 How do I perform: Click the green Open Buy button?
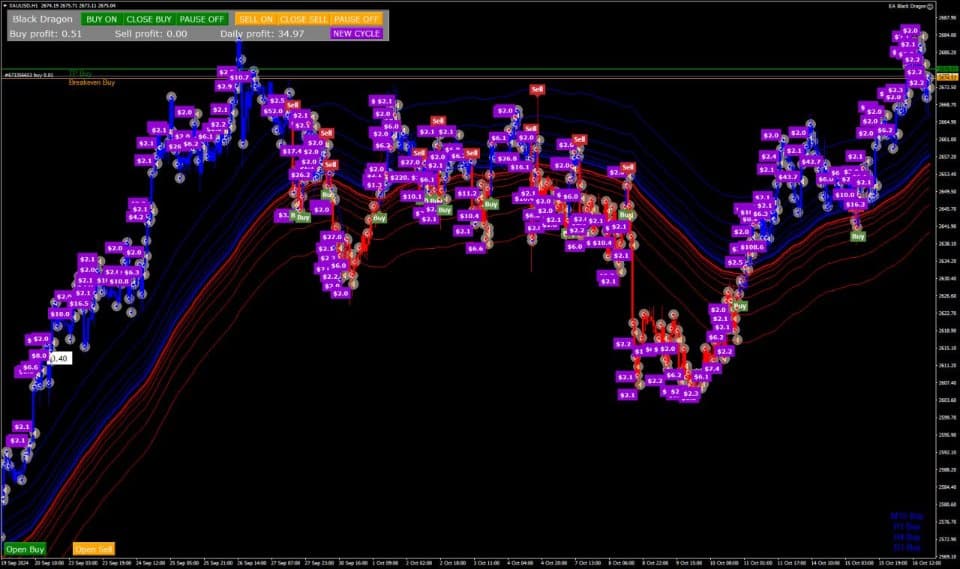click(x=25, y=549)
